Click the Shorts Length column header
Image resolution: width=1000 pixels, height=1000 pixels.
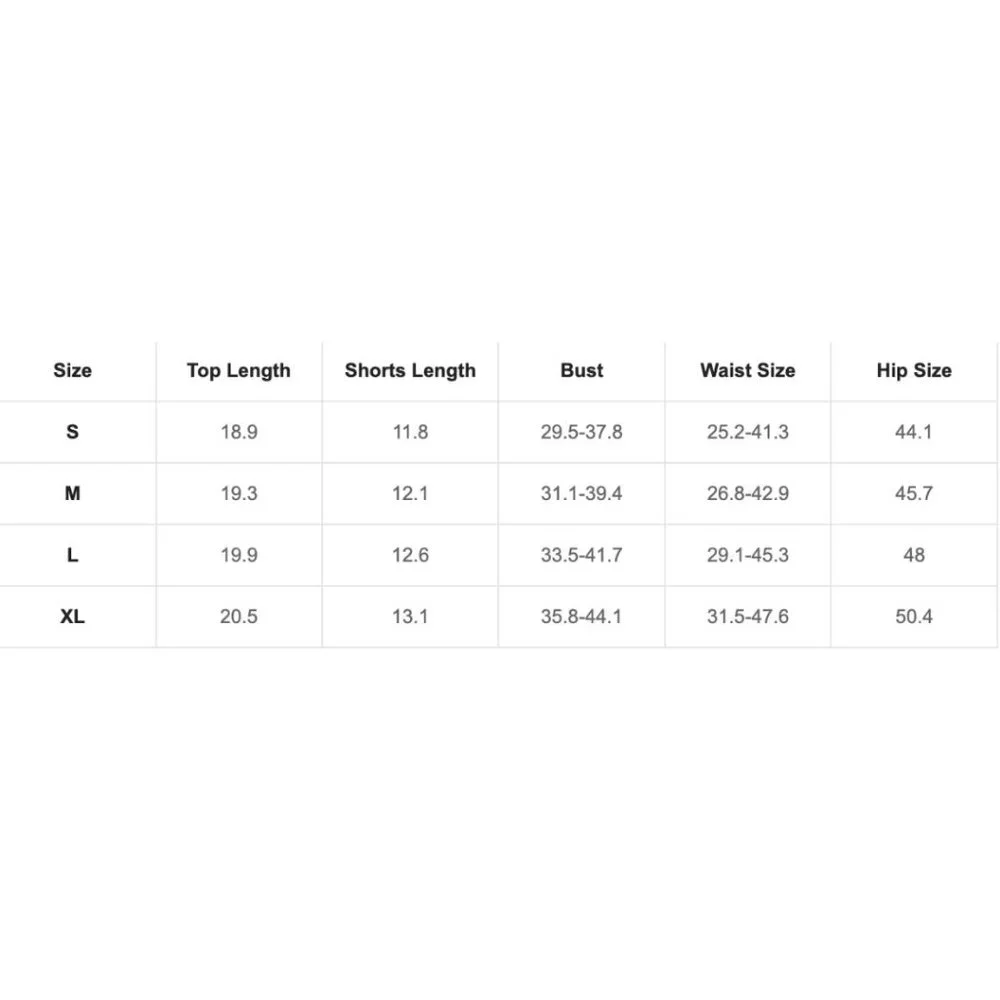[x=410, y=371]
